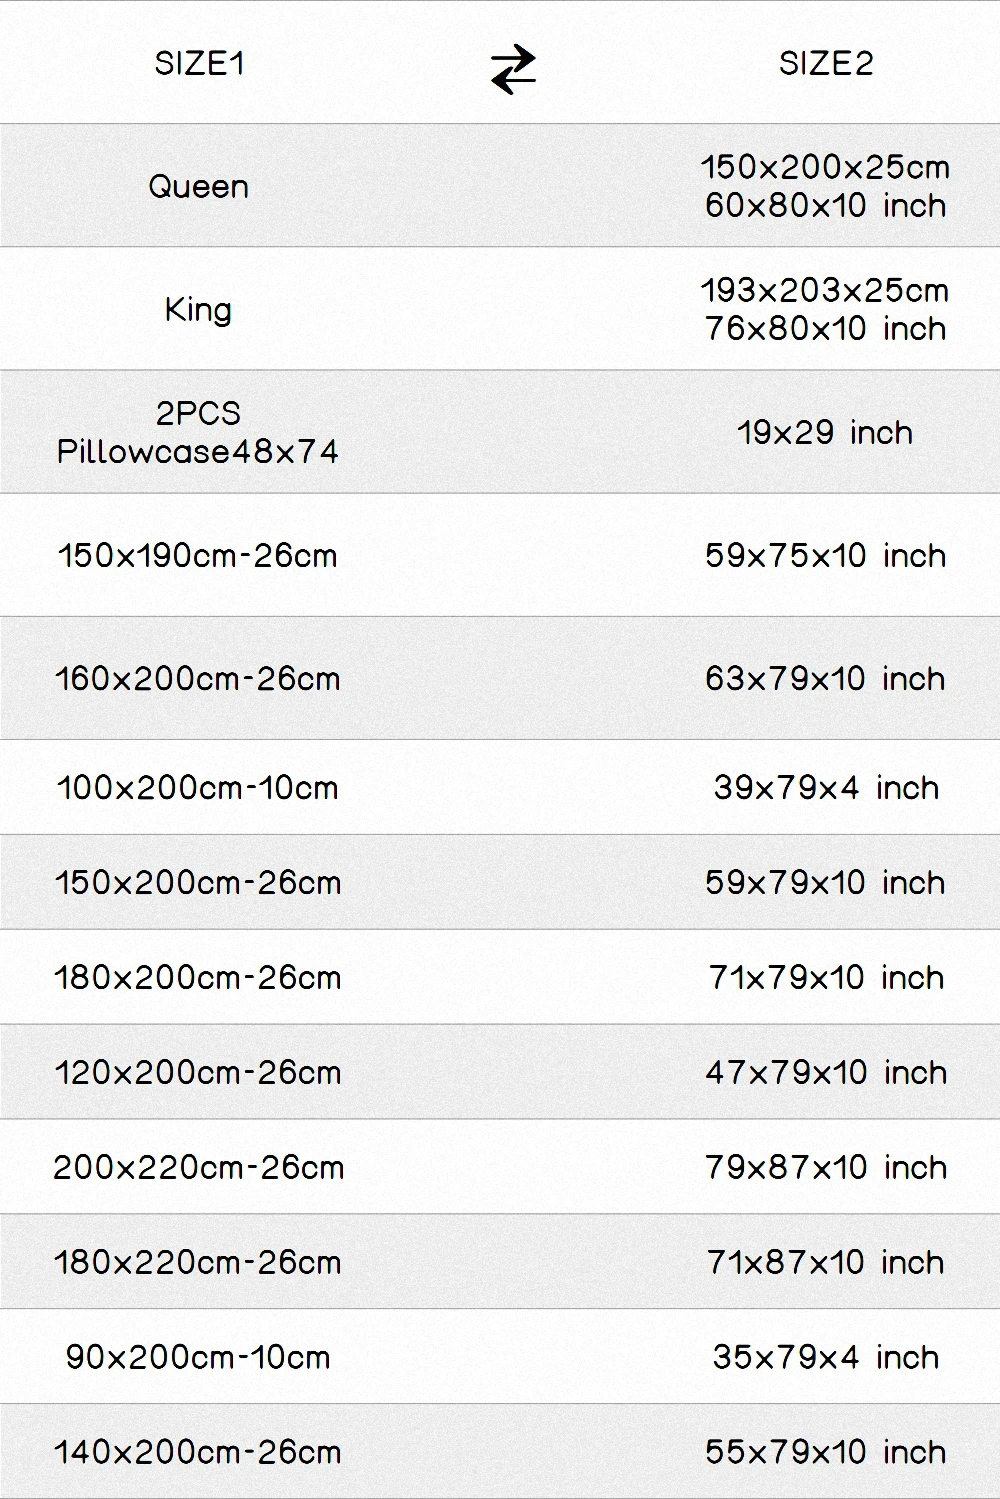Click the 35x79x4 inch value
Image resolution: width=1000 pixels, height=1499 pixels.
point(826,1357)
